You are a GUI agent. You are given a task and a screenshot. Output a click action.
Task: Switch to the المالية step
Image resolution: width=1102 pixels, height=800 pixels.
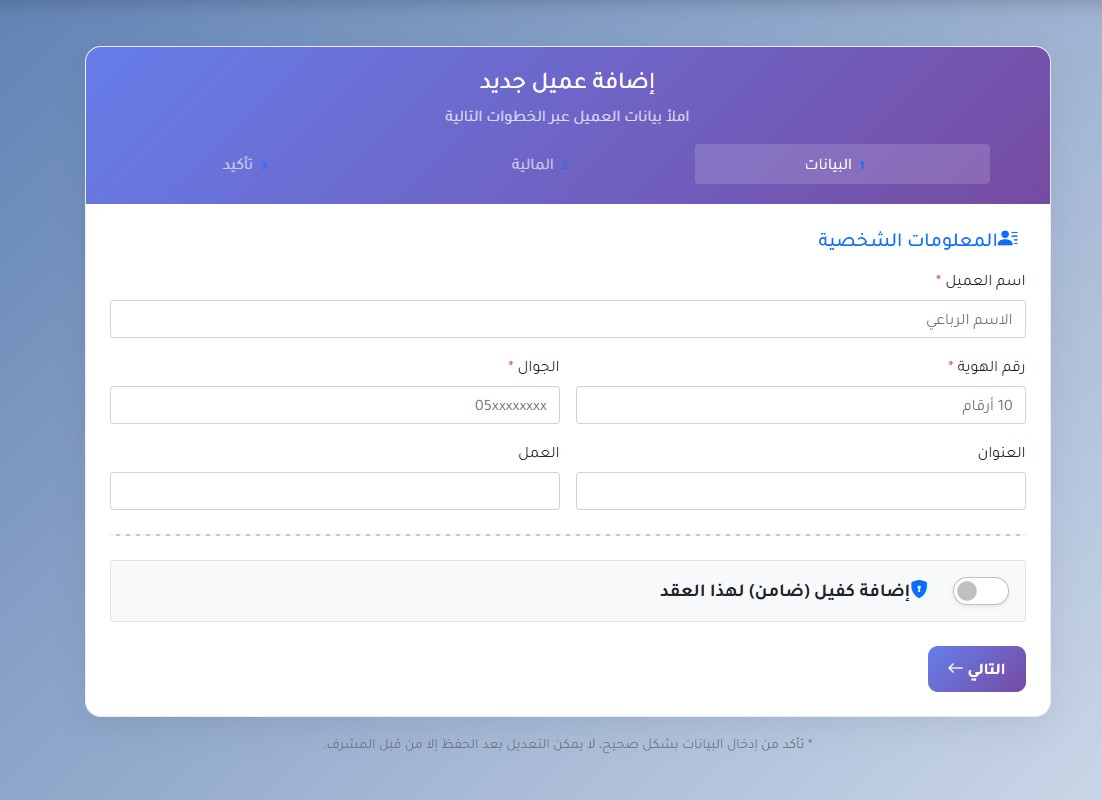[x=542, y=164]
